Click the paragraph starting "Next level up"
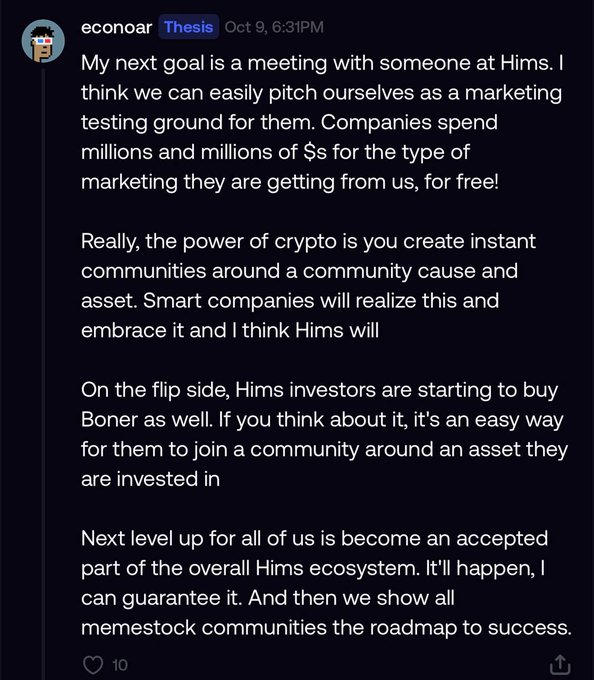This screenshot has height=680, width=594. [x=326, y=583]
